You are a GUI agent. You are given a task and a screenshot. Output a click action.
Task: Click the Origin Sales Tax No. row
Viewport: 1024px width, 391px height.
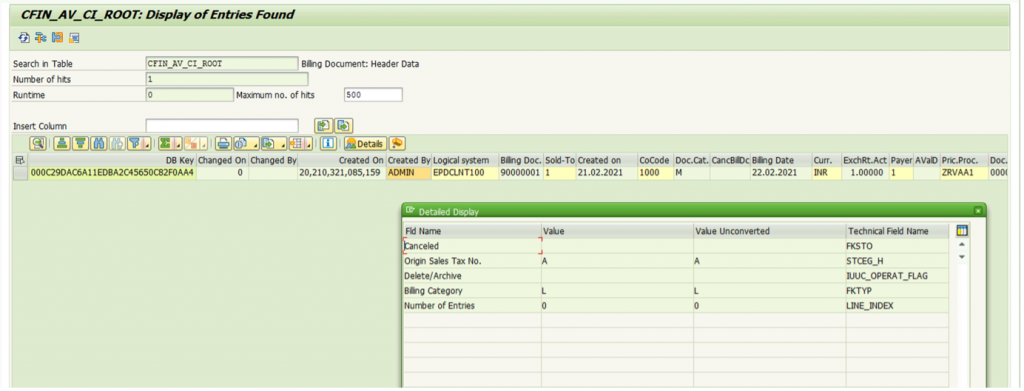tap(675, 260)
